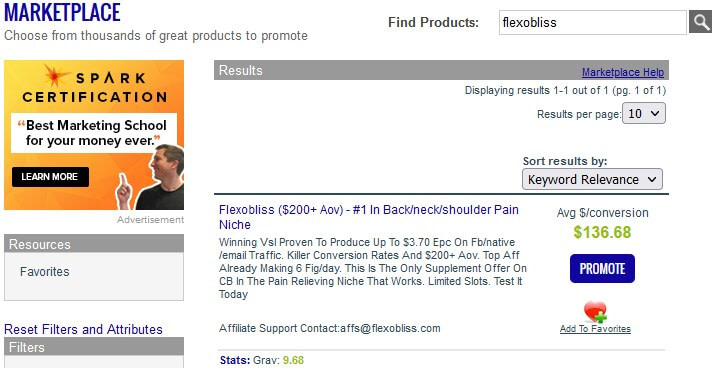Image resolution: width=720 pixels, height=368 pixels.
Task: Click the Gravity stat value 9.68
Action: [x=293, y=360]
